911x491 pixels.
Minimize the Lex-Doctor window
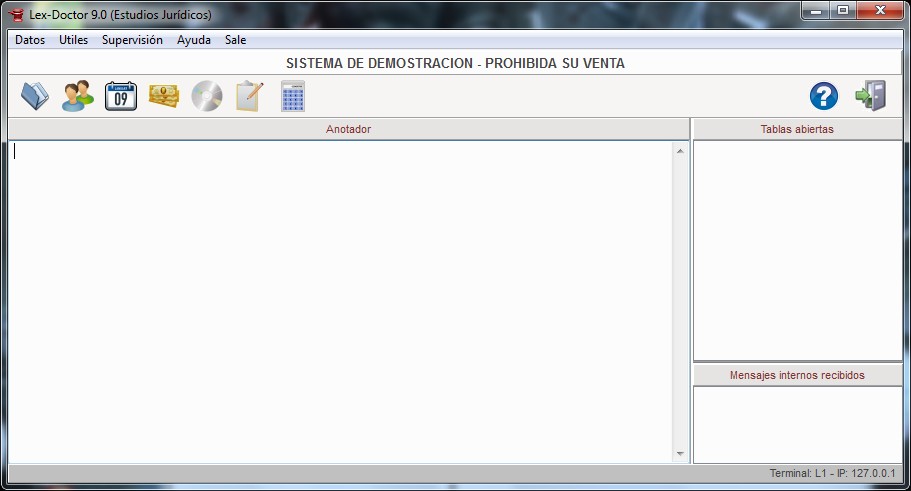pyautogui.click(x=816, y=10)
